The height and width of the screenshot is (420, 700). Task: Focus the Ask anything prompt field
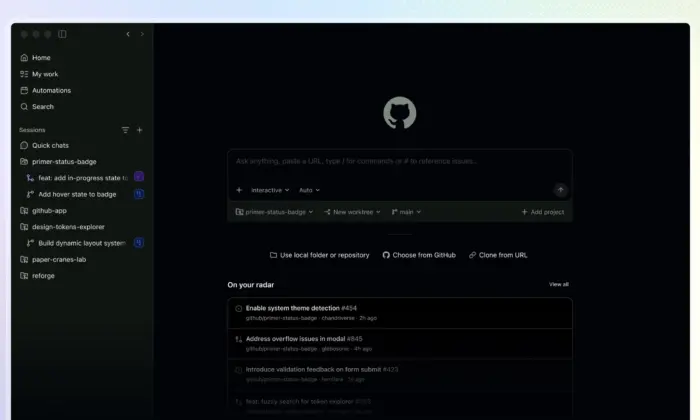pos(400,161)
